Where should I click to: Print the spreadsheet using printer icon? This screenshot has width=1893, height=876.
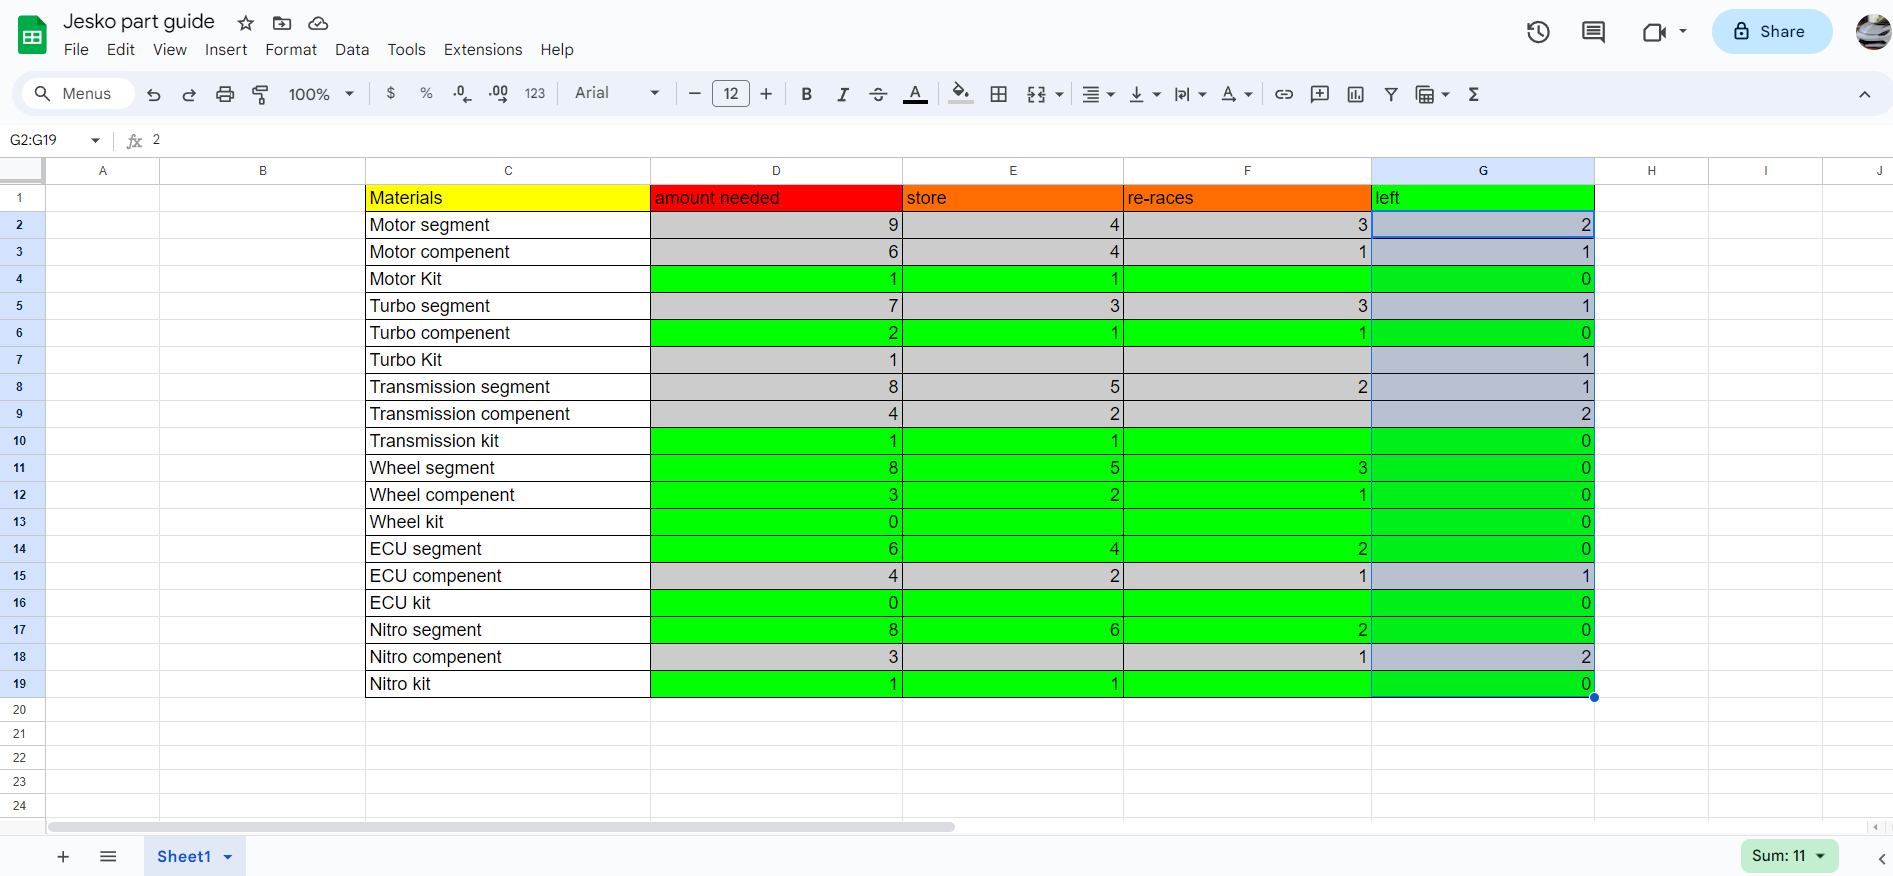click(x=225, y=94)
